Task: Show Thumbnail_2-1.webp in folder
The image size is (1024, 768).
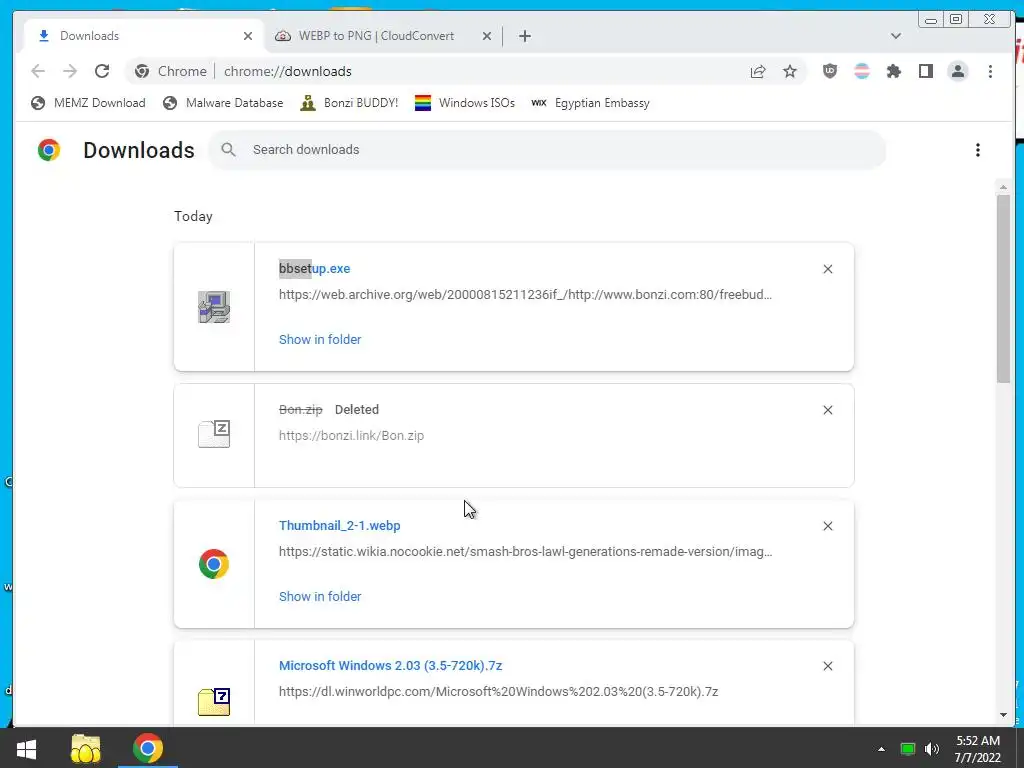Action: [320, 596]
